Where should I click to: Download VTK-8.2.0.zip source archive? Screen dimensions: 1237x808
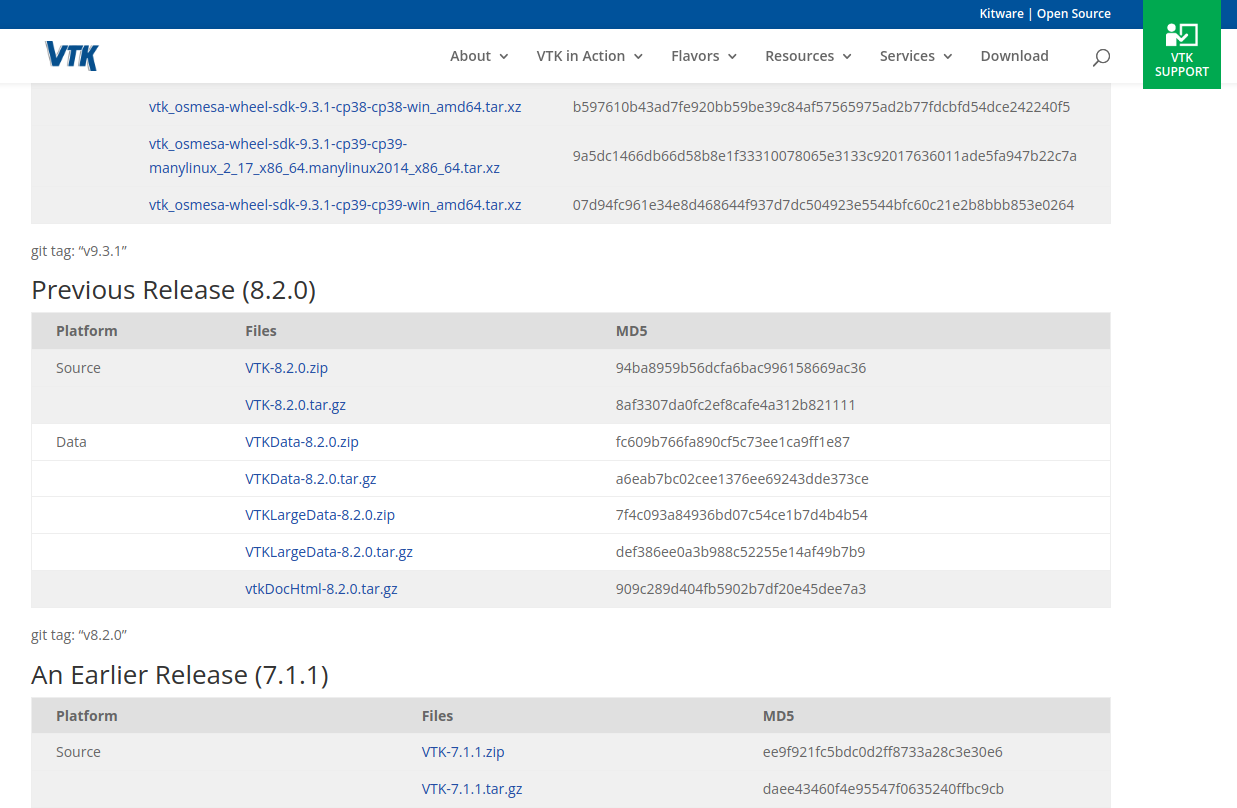click(287, 367)
